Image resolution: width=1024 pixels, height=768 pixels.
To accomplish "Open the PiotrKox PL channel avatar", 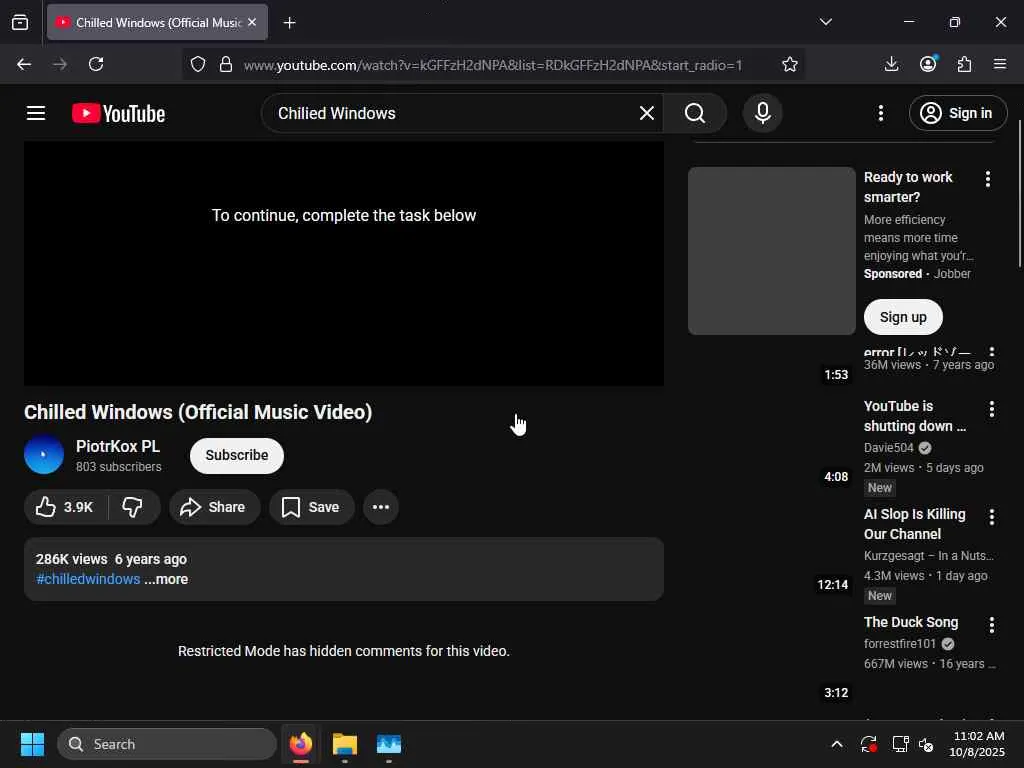I will pos(44,455).
